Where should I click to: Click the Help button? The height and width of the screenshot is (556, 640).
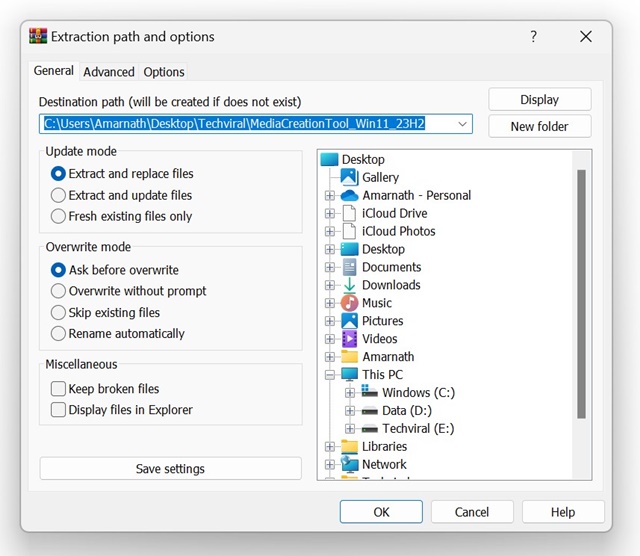563,512
